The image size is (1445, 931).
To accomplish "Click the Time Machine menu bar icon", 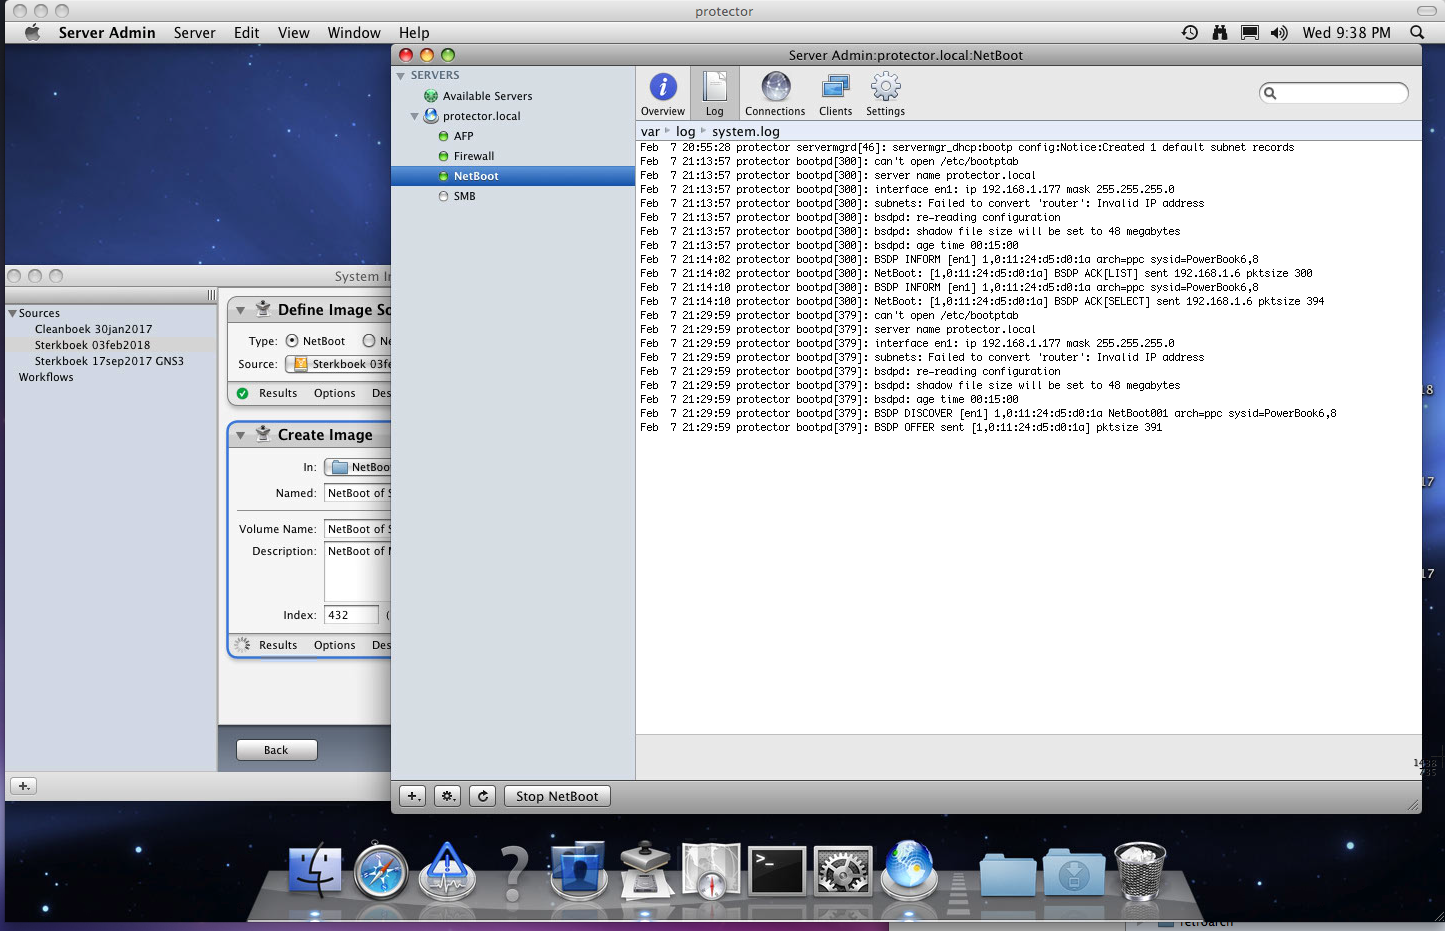I will coord(1190,33).
